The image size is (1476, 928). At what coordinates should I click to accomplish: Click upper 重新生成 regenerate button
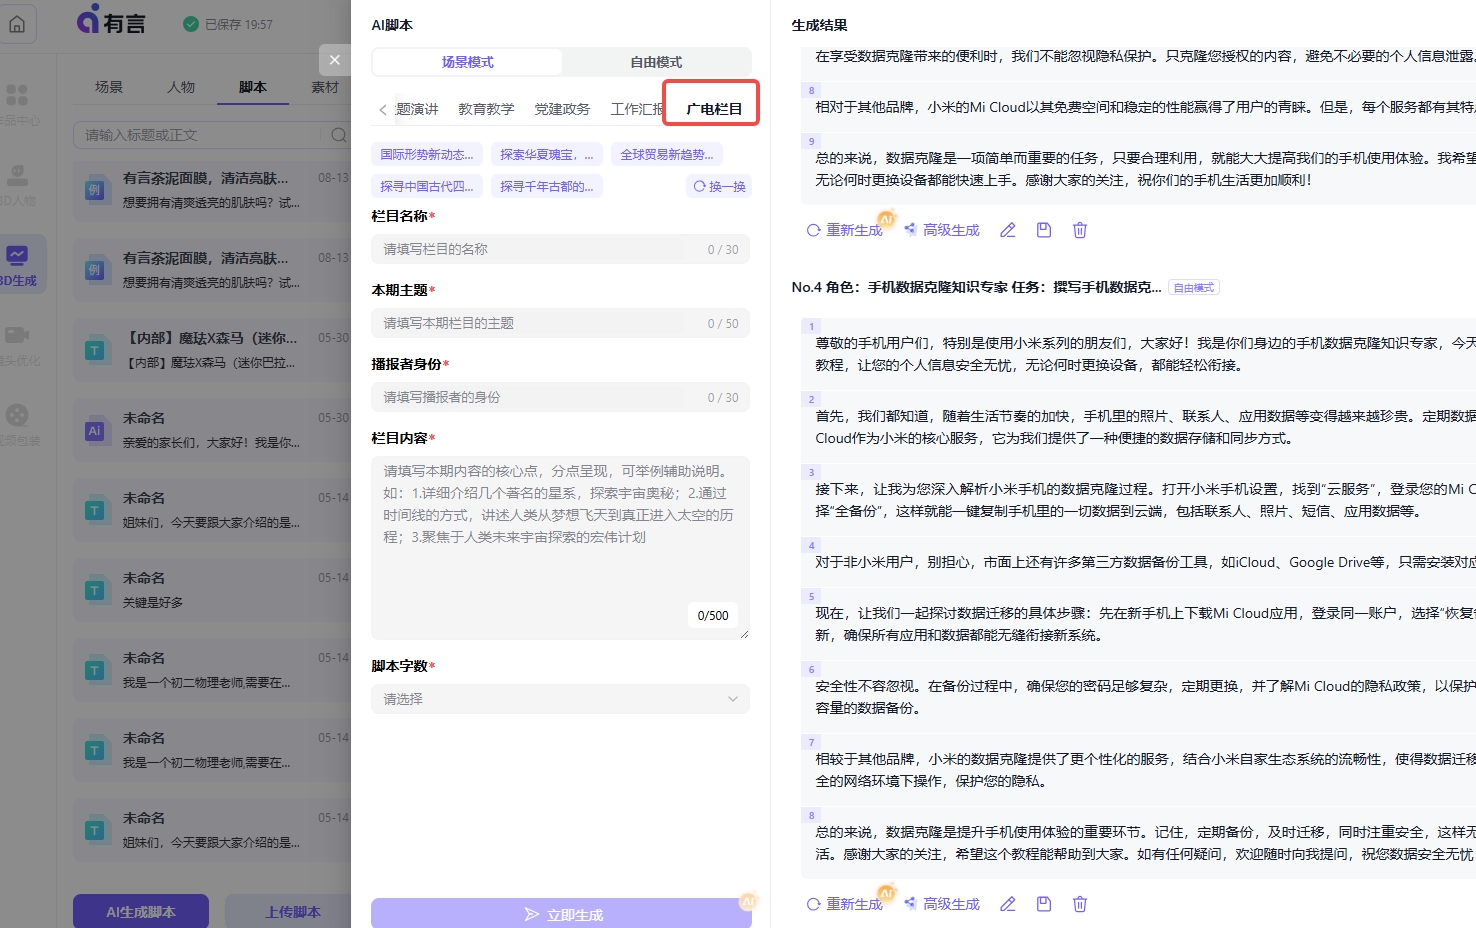(x=845, y=230)
